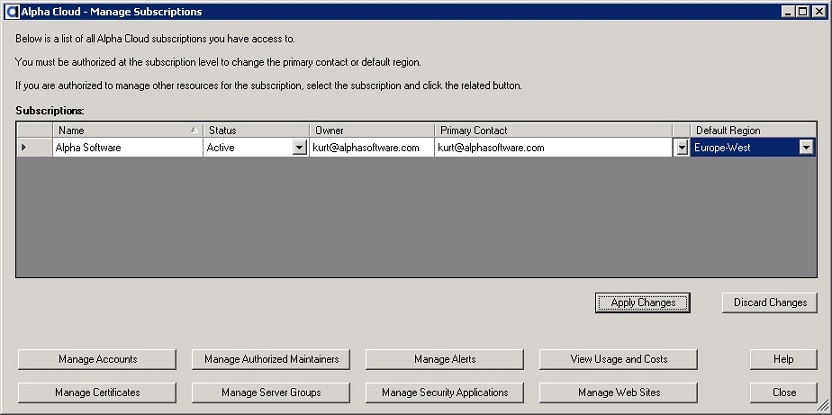Sort subscriptions by Name column header

point(127,130)
